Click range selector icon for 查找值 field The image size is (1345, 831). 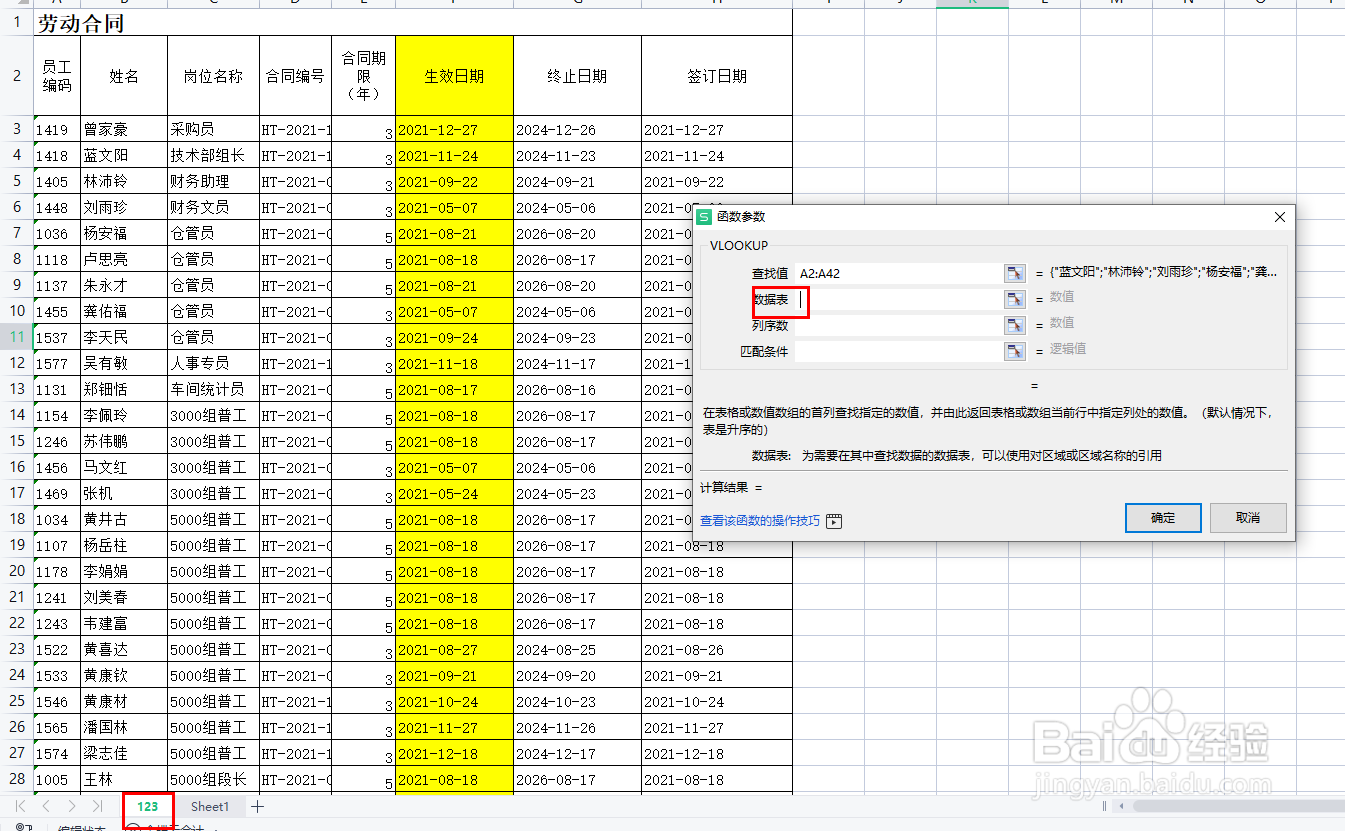coord(1015,273)
